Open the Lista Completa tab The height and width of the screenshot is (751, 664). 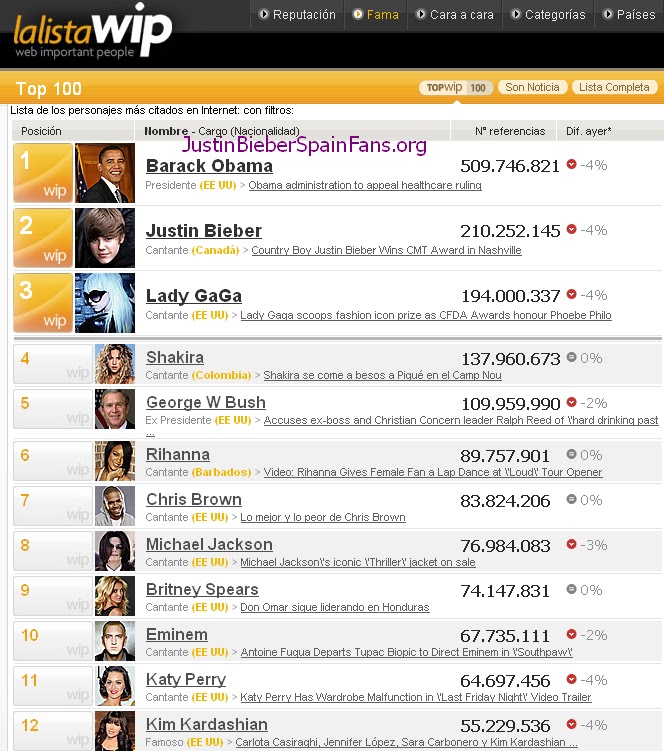614,87
